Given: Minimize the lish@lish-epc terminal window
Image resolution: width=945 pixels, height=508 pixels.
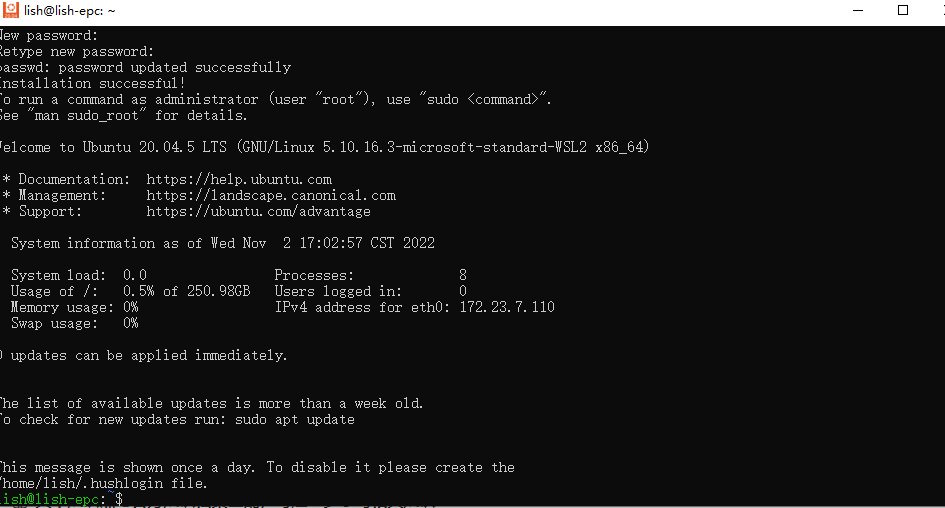Looking at the screenshot, I should [858, 10].
